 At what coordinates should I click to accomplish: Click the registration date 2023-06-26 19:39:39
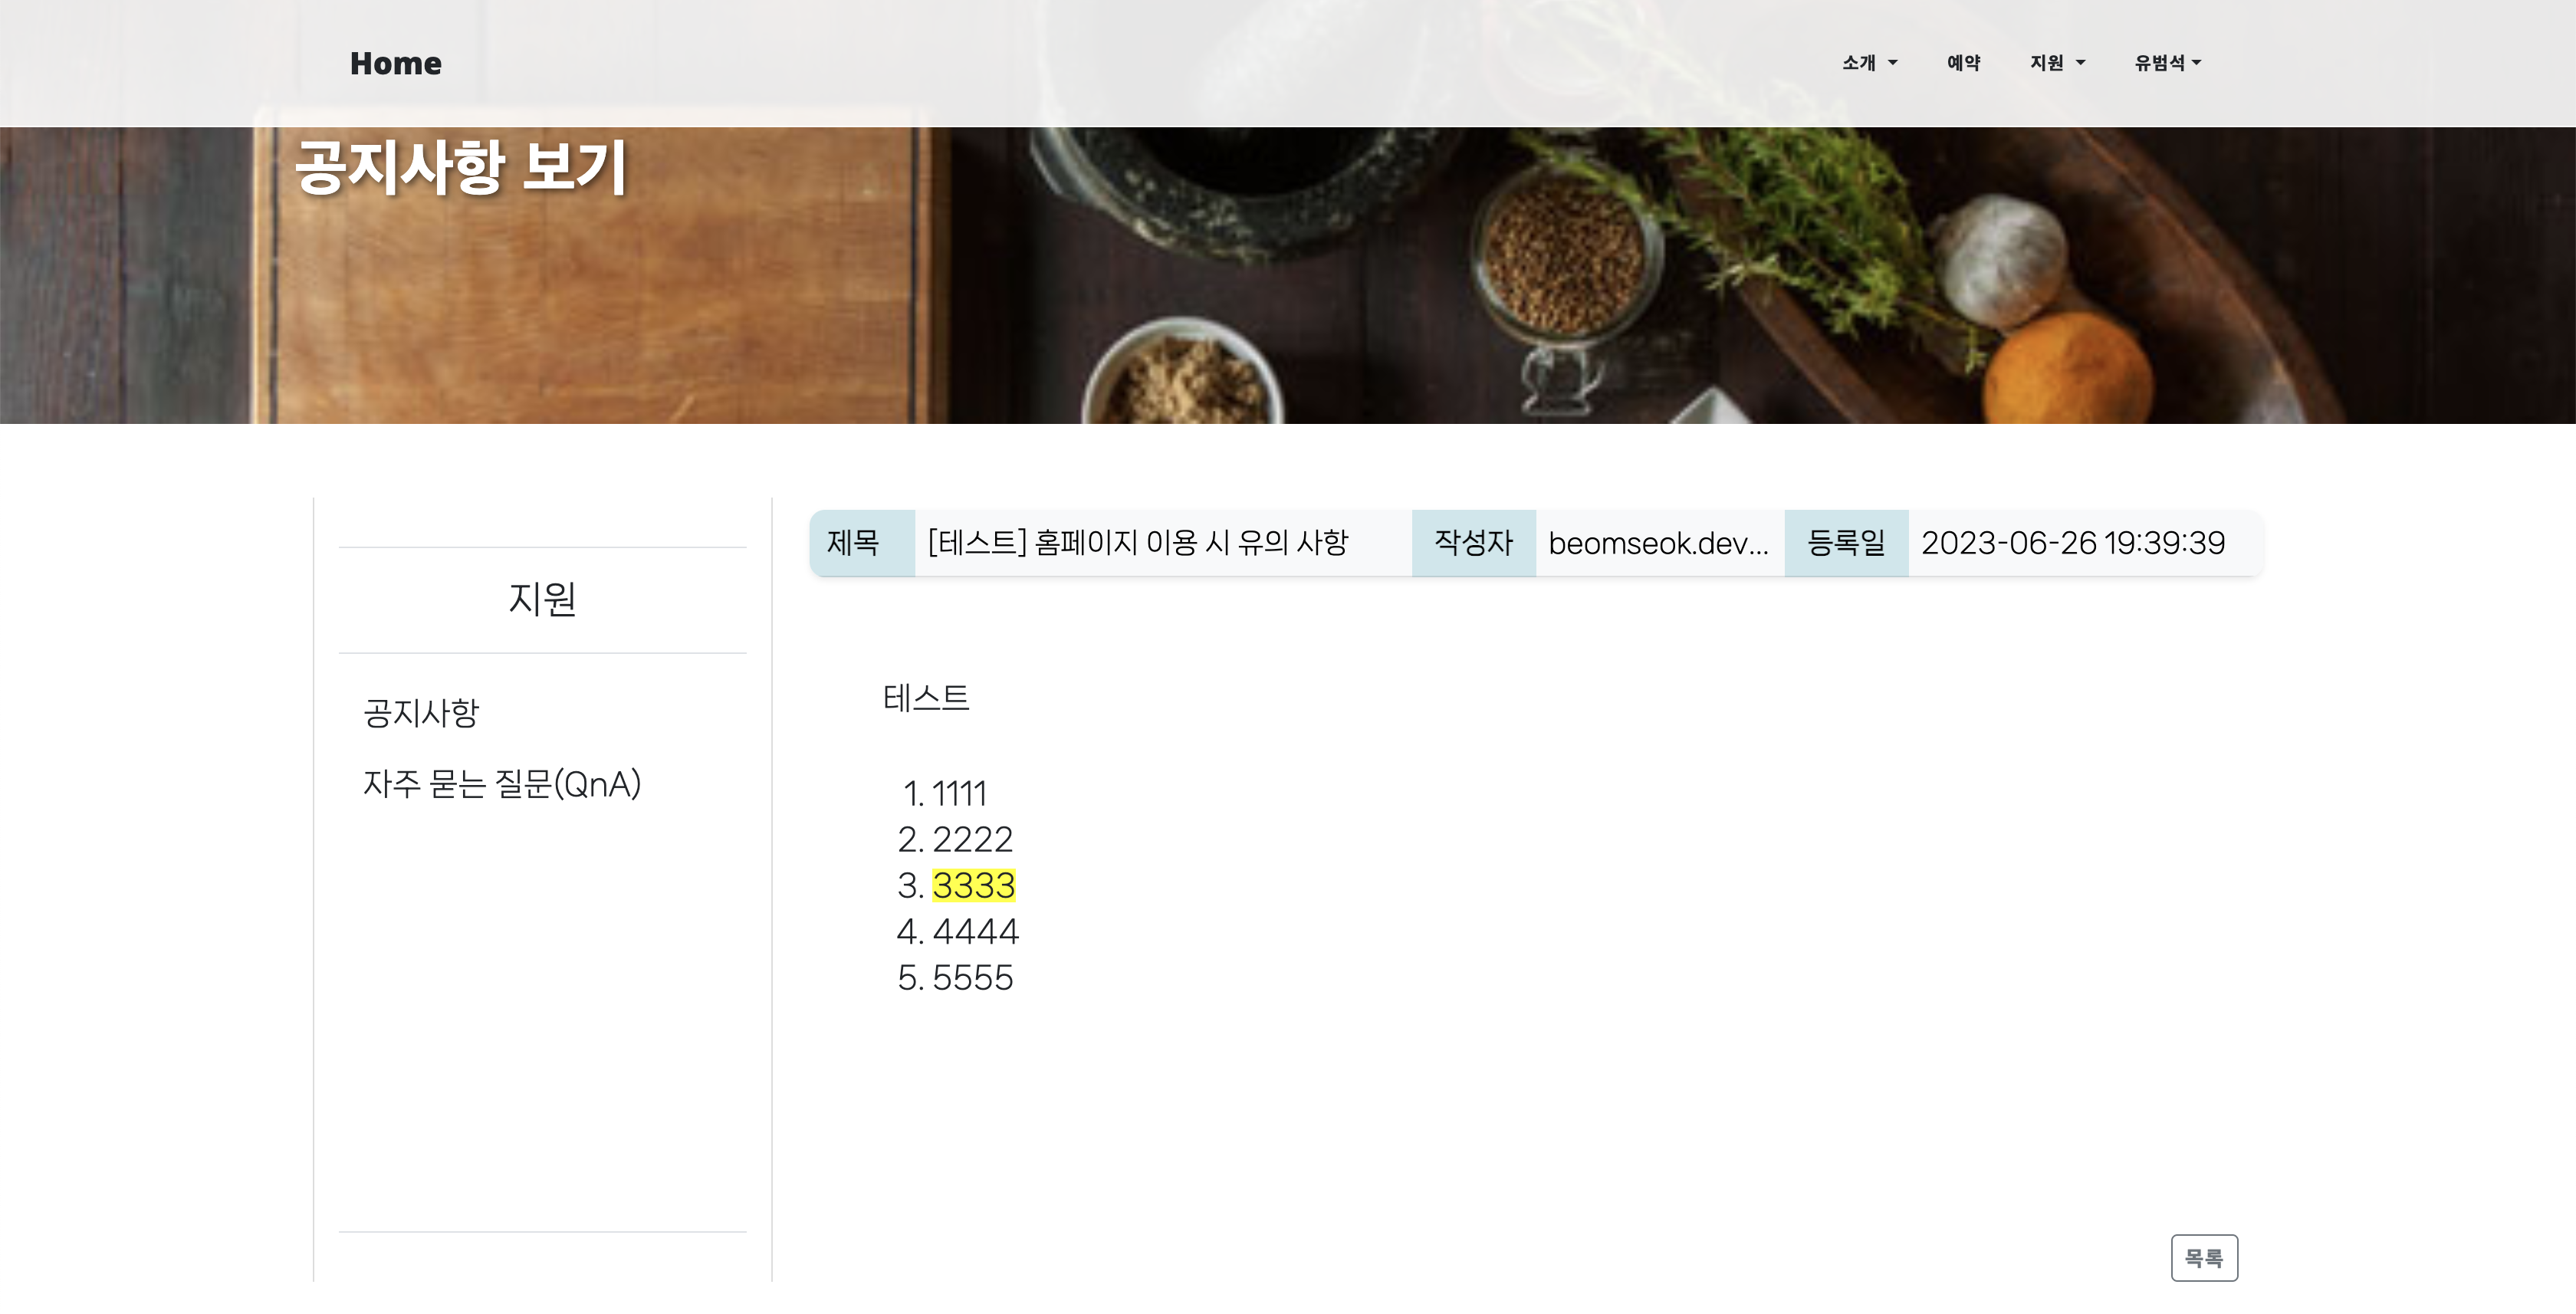tap(2072, 543)
